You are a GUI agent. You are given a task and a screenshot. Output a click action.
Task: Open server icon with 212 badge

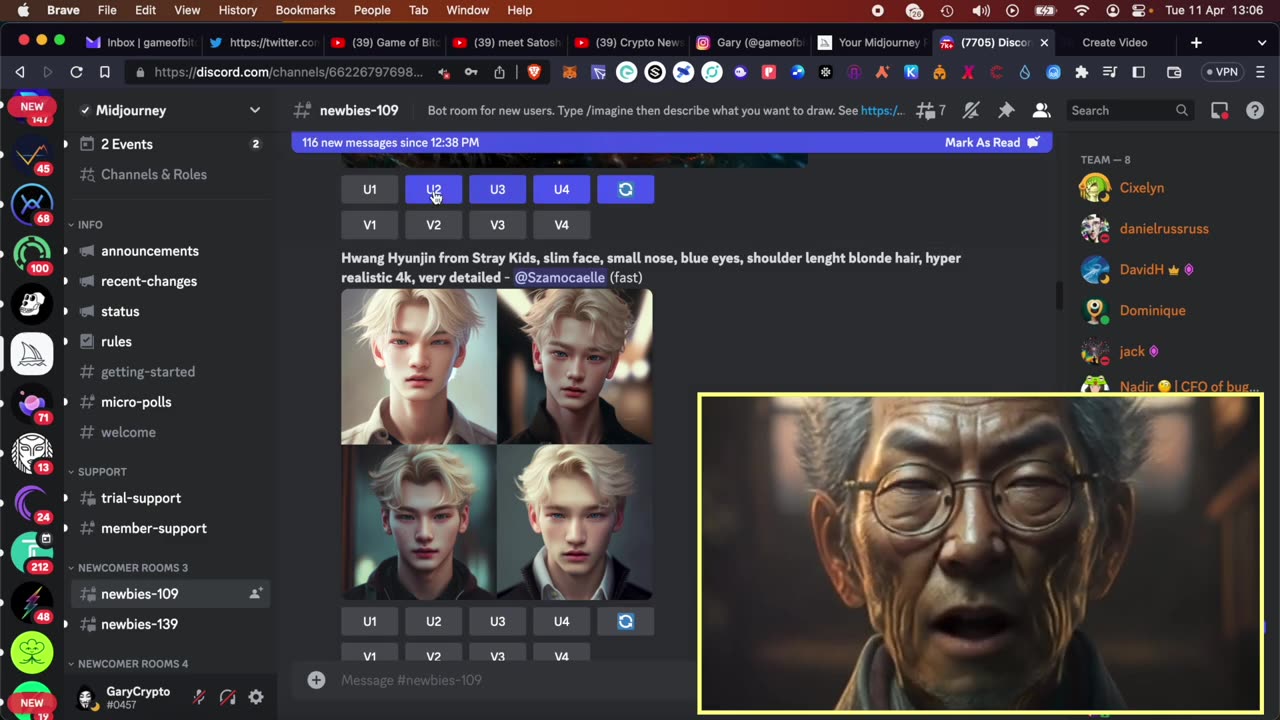tap(32, 553)
